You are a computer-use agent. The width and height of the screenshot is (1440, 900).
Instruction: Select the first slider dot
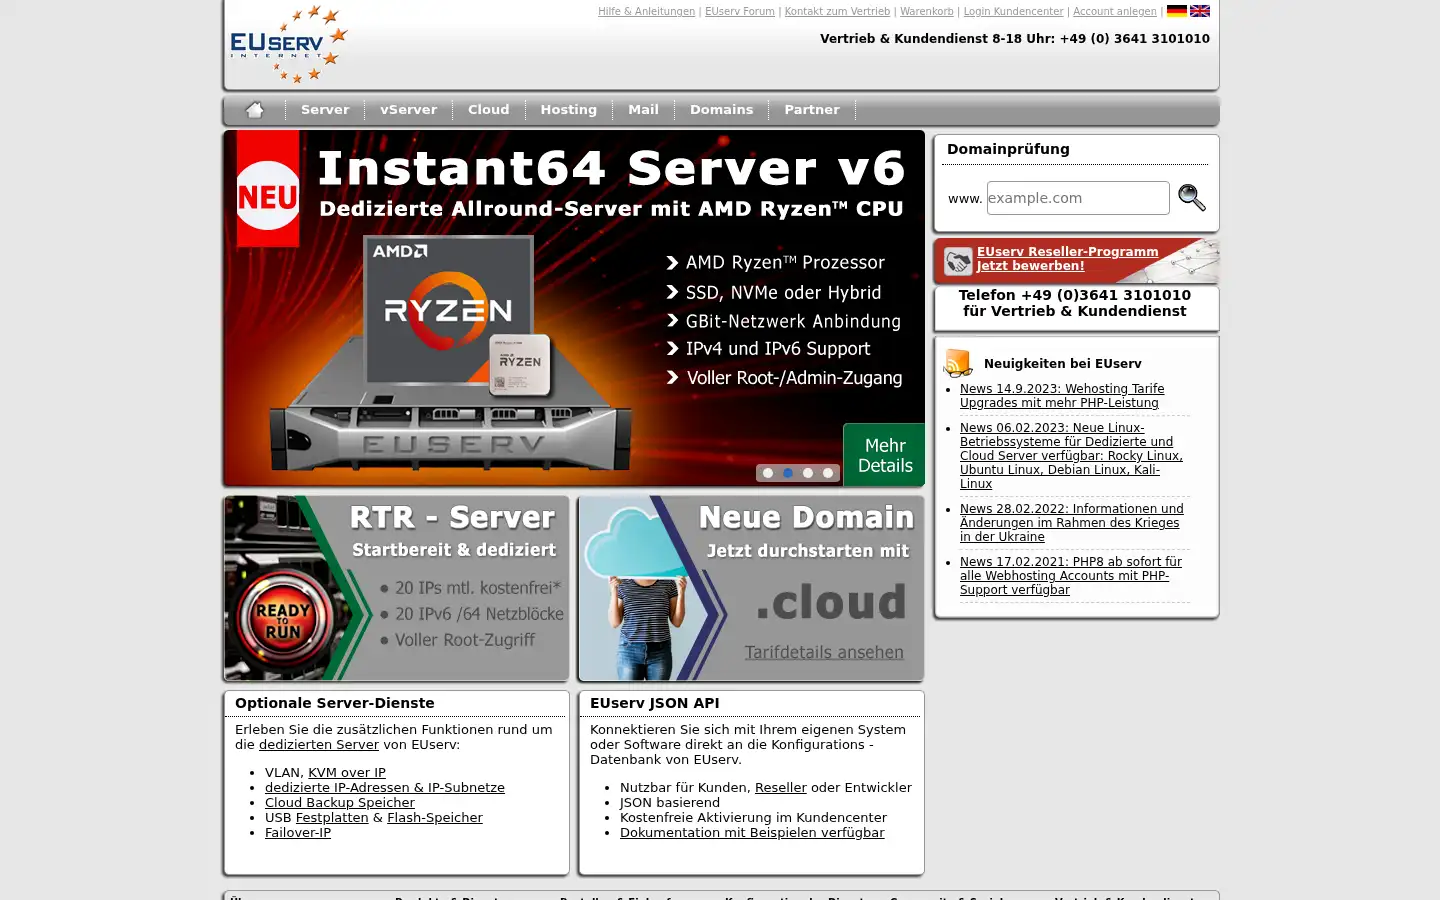click(768, 473)
